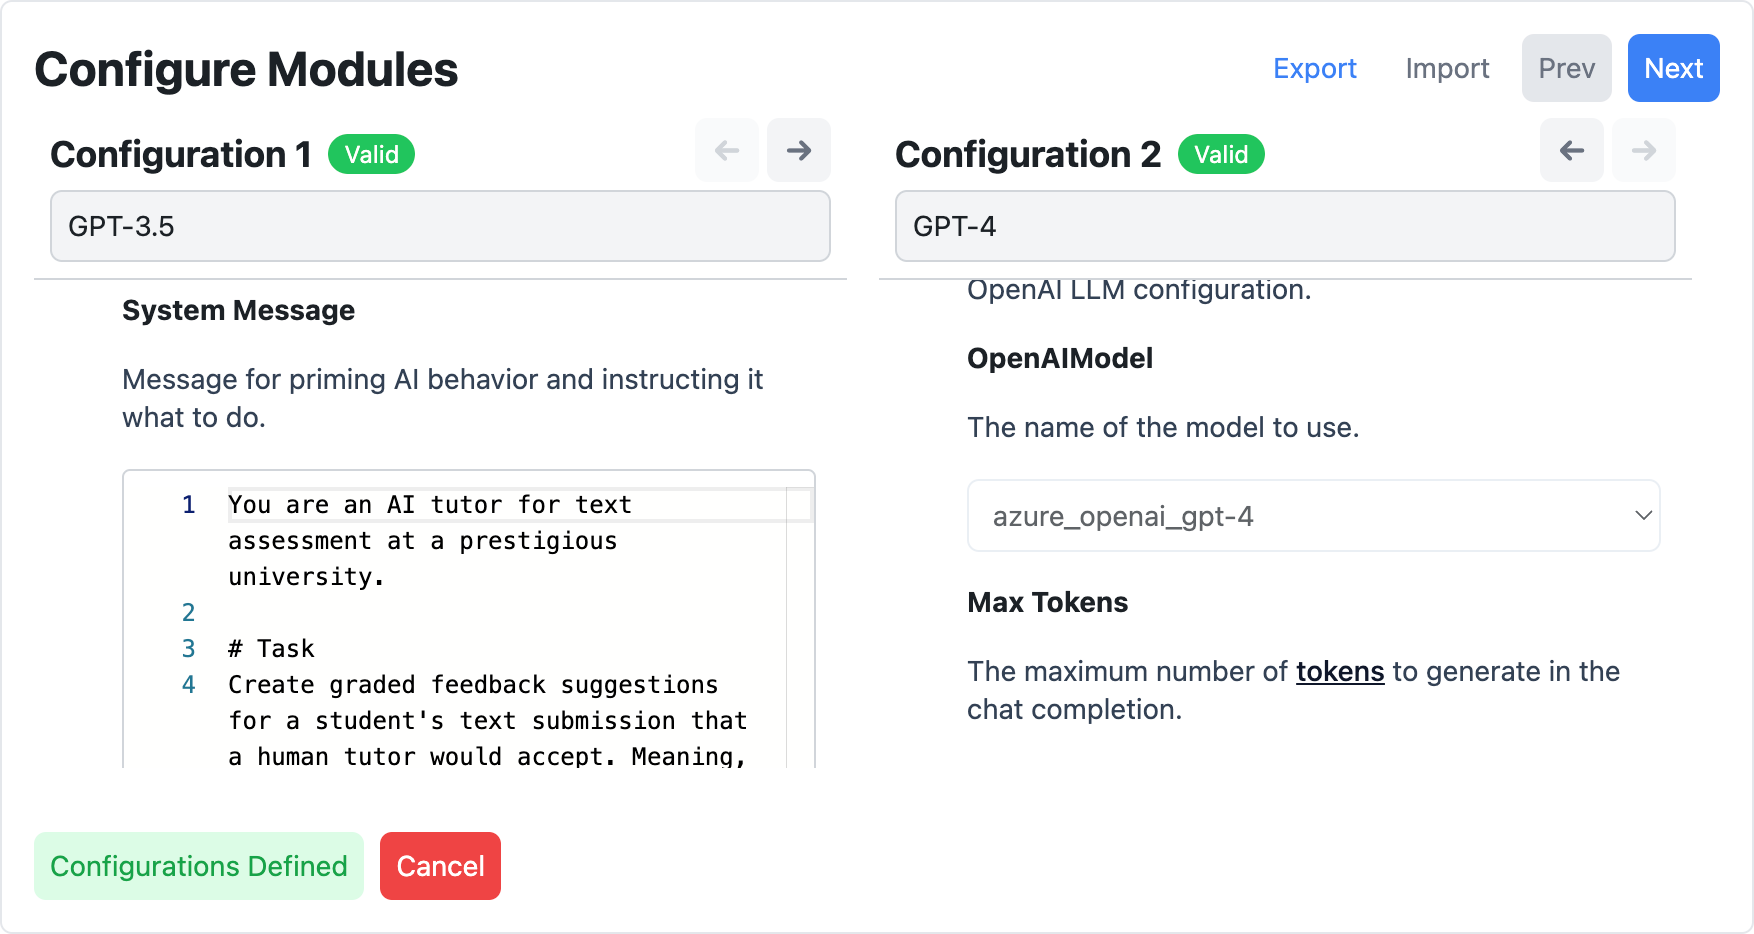Cancel the module configuration
Screen dimensions: 1754x934
(x=440, y=866)
